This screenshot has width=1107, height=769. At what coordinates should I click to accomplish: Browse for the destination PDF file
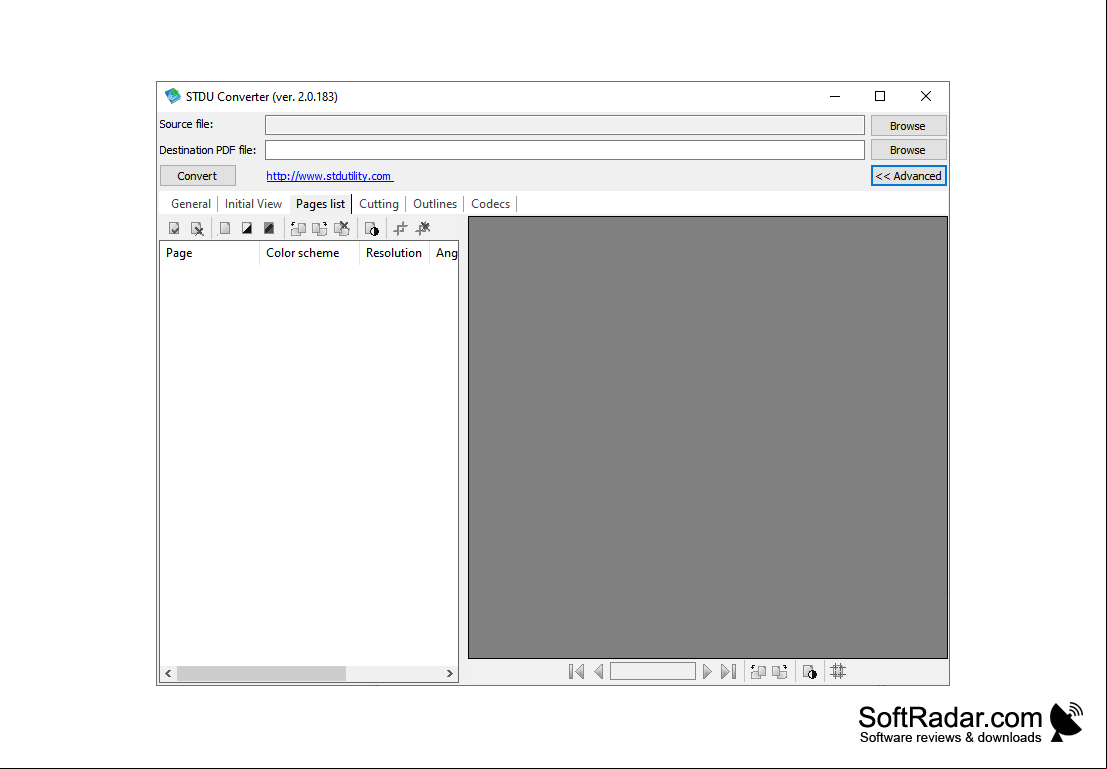pos(908,150)
